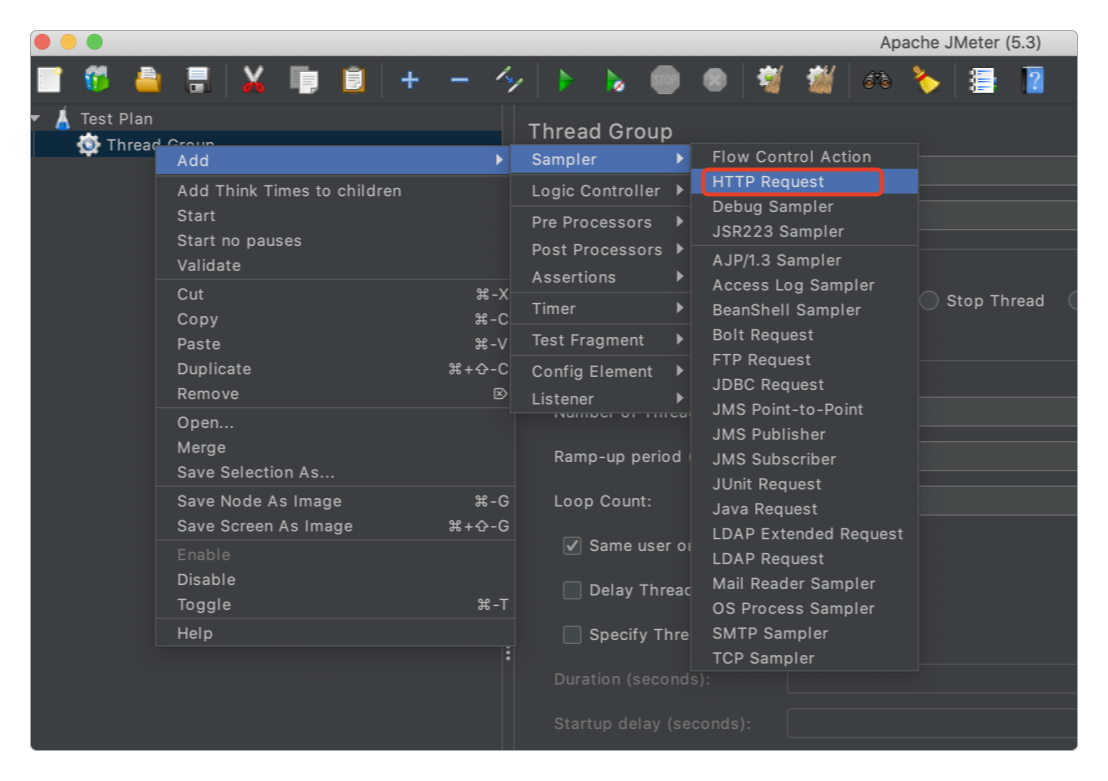
Task: Select Test Plan in the tree
Action: pos(117,119)
